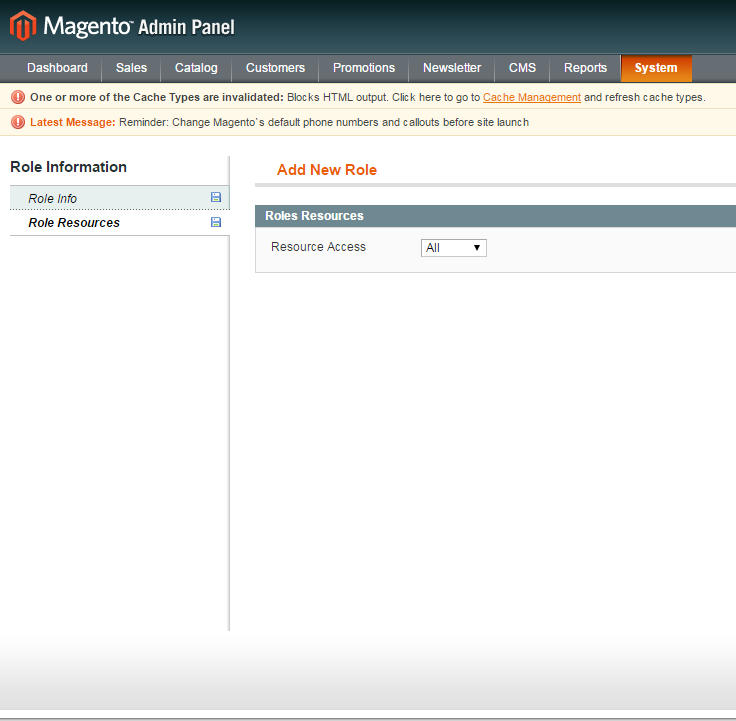Switch to the Role Resources tab
736x721 pixels.
(x=120, y=222)
